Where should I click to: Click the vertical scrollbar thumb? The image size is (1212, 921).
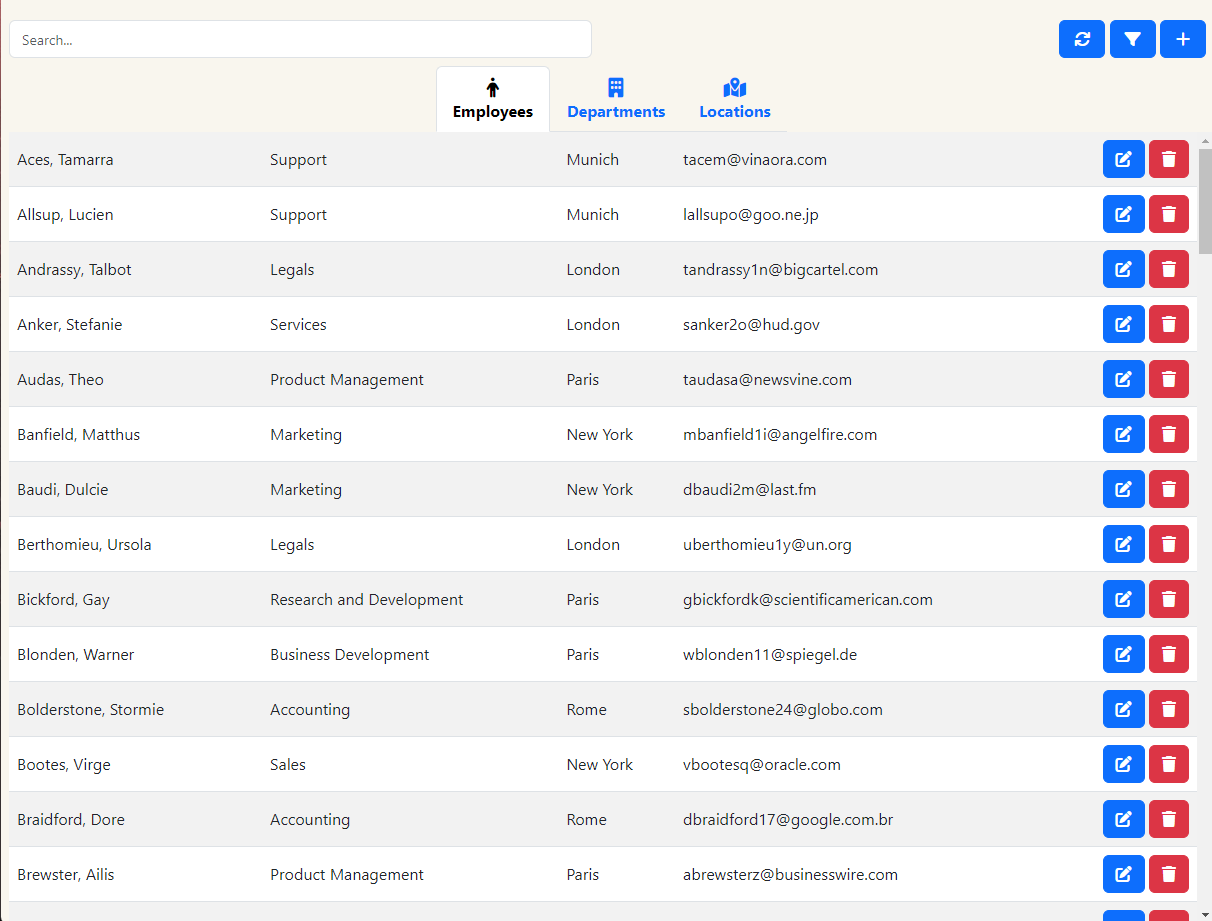[x=1204, y=200]
